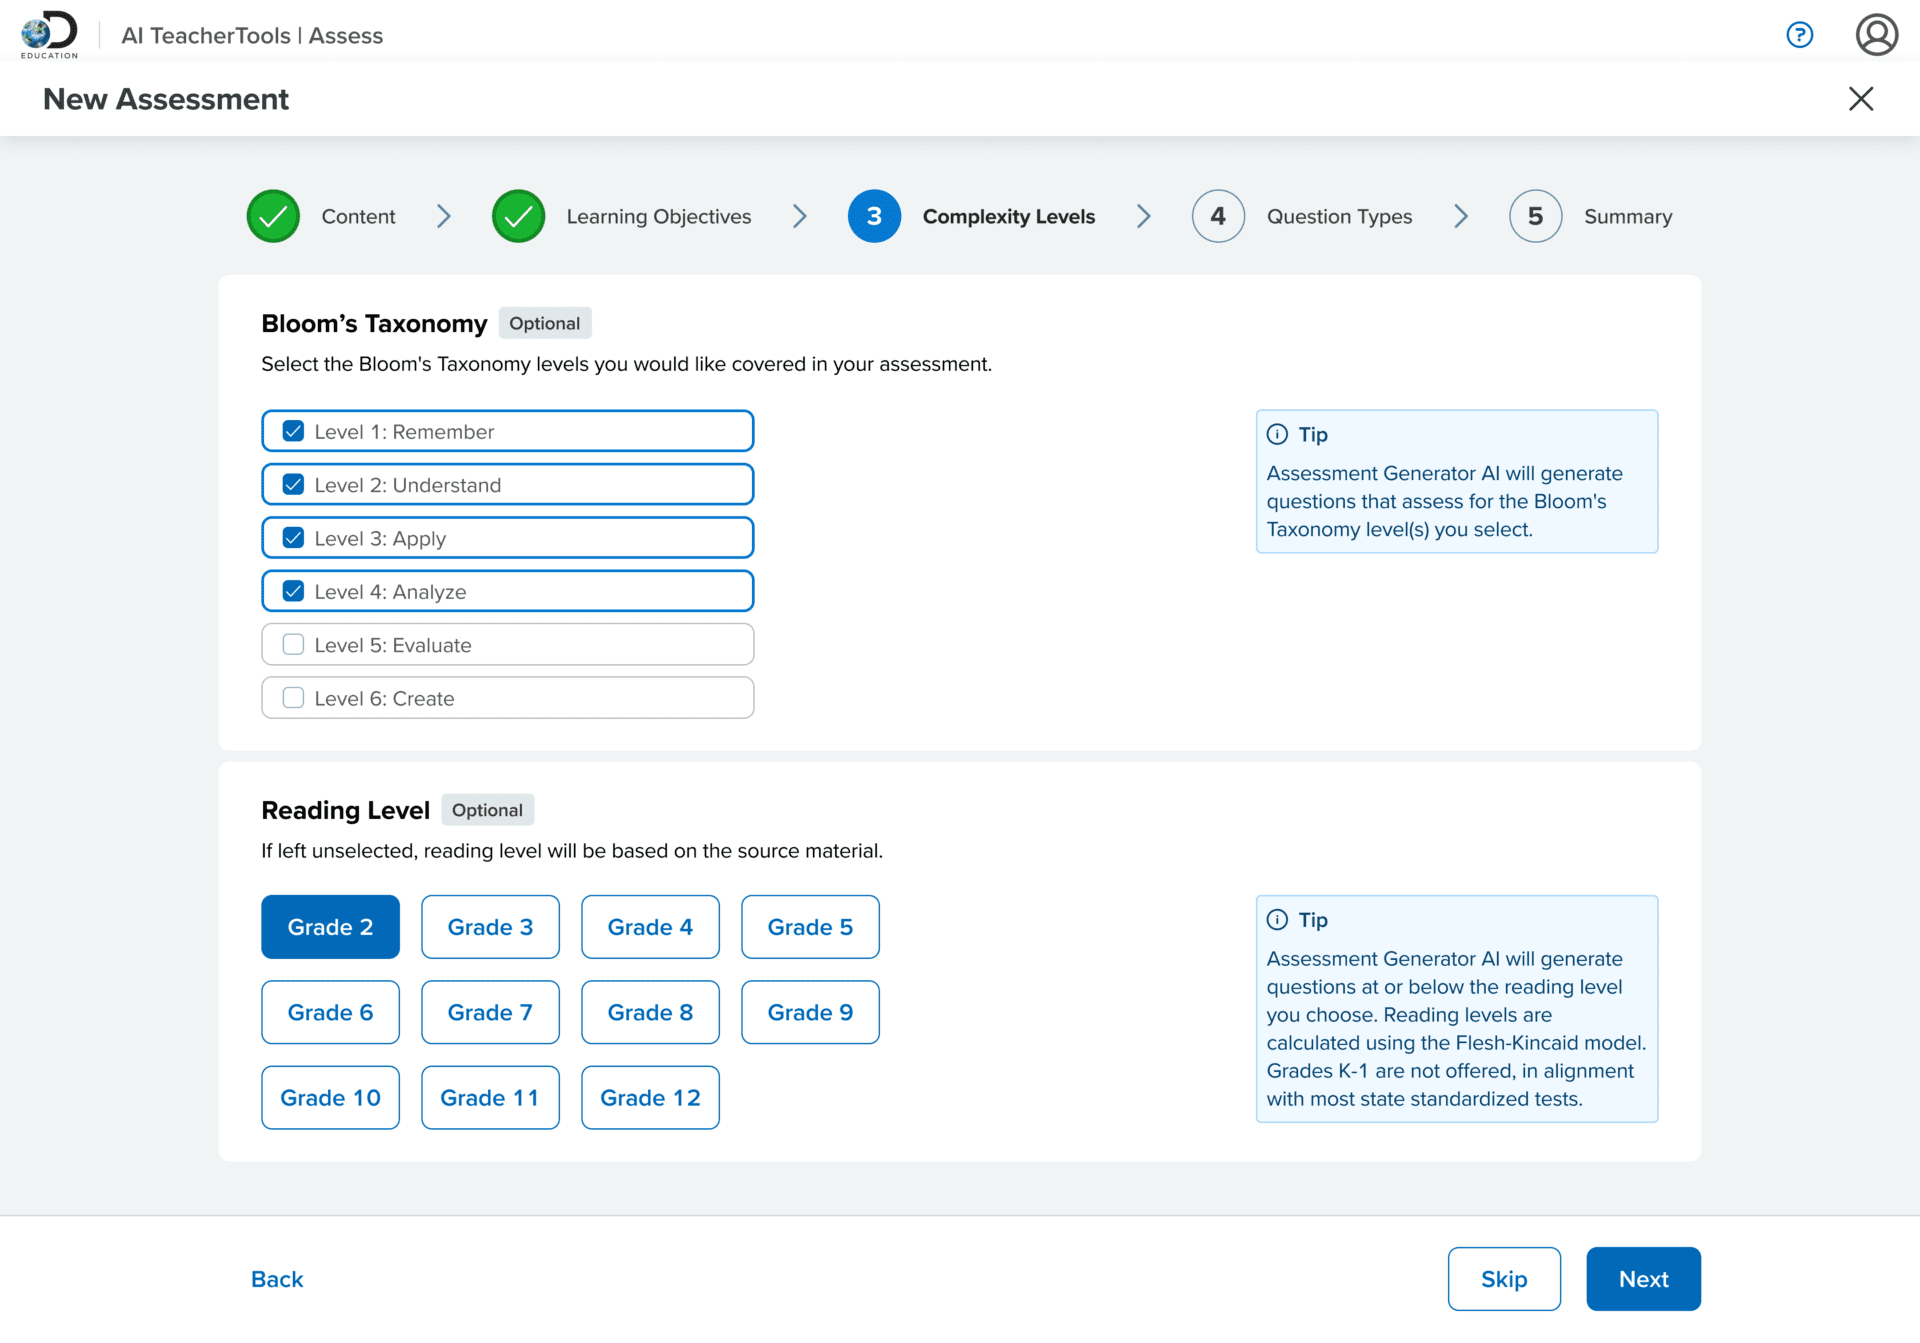Click chevron after Content step
The height and width of the screenshot is (1343, 1920).
[x=443, y=216]
